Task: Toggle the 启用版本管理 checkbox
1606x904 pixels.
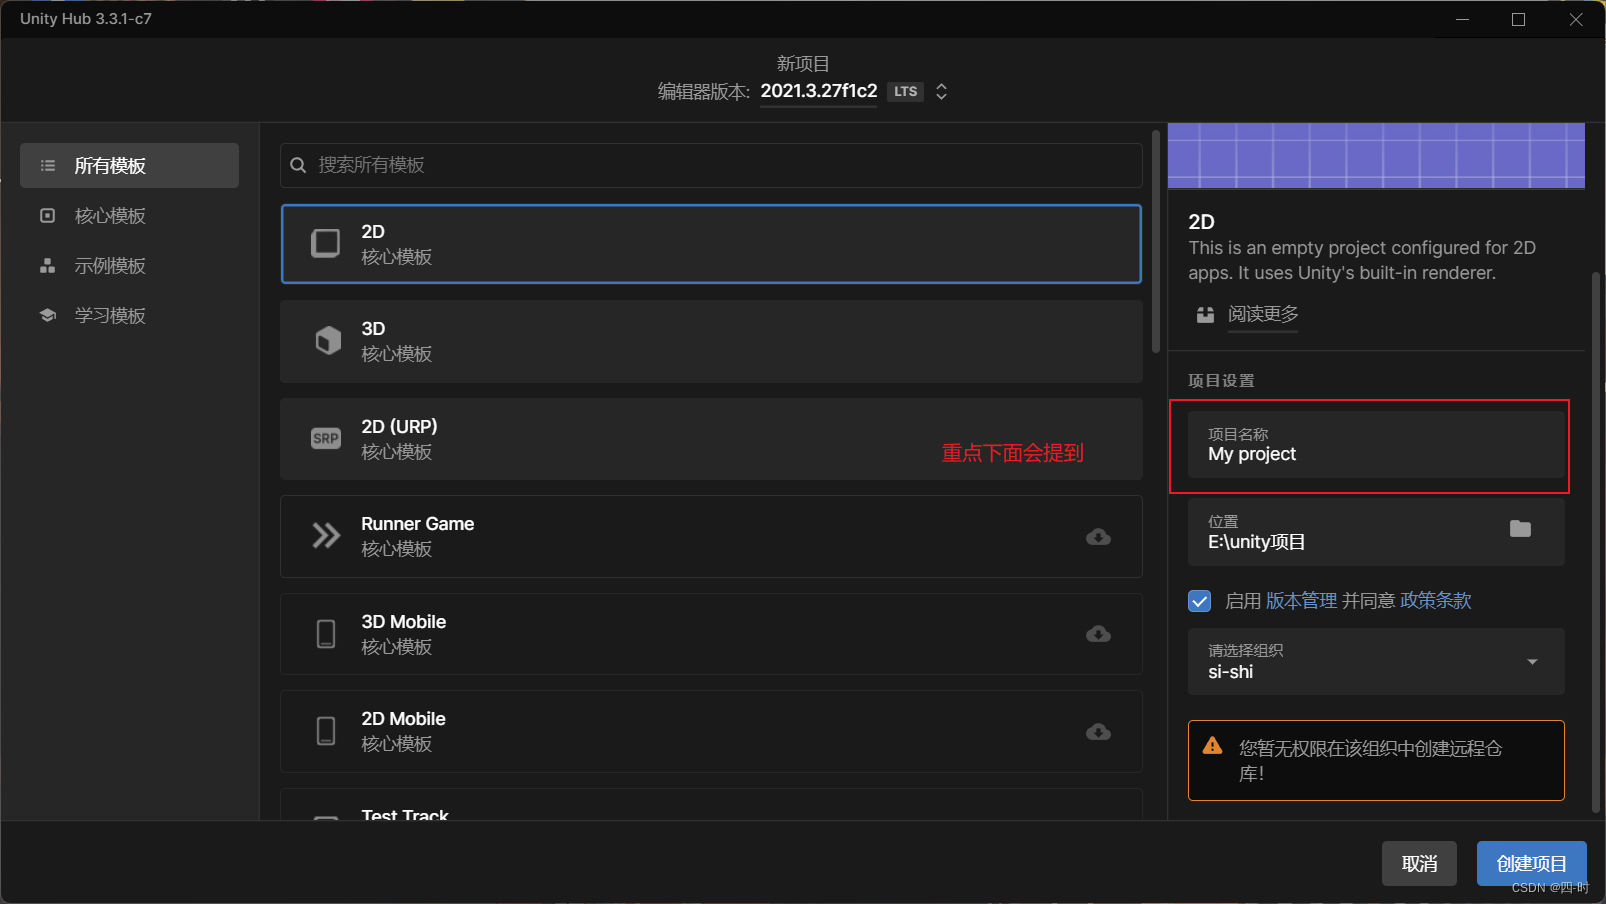Action: click(x=1200, y=601)
